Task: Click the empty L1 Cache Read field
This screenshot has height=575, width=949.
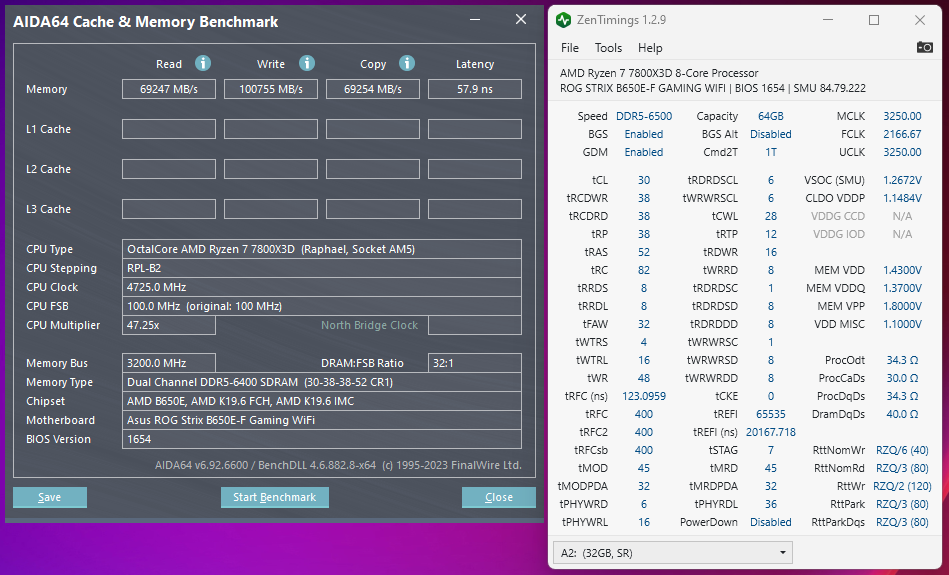Action: [x=169, y=129]
